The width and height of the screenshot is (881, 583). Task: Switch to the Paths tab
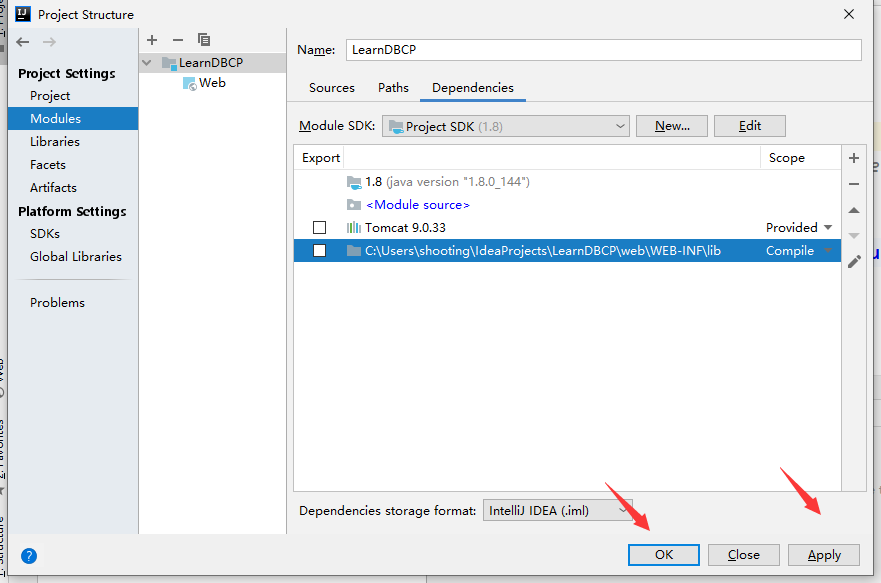(393, 88)
